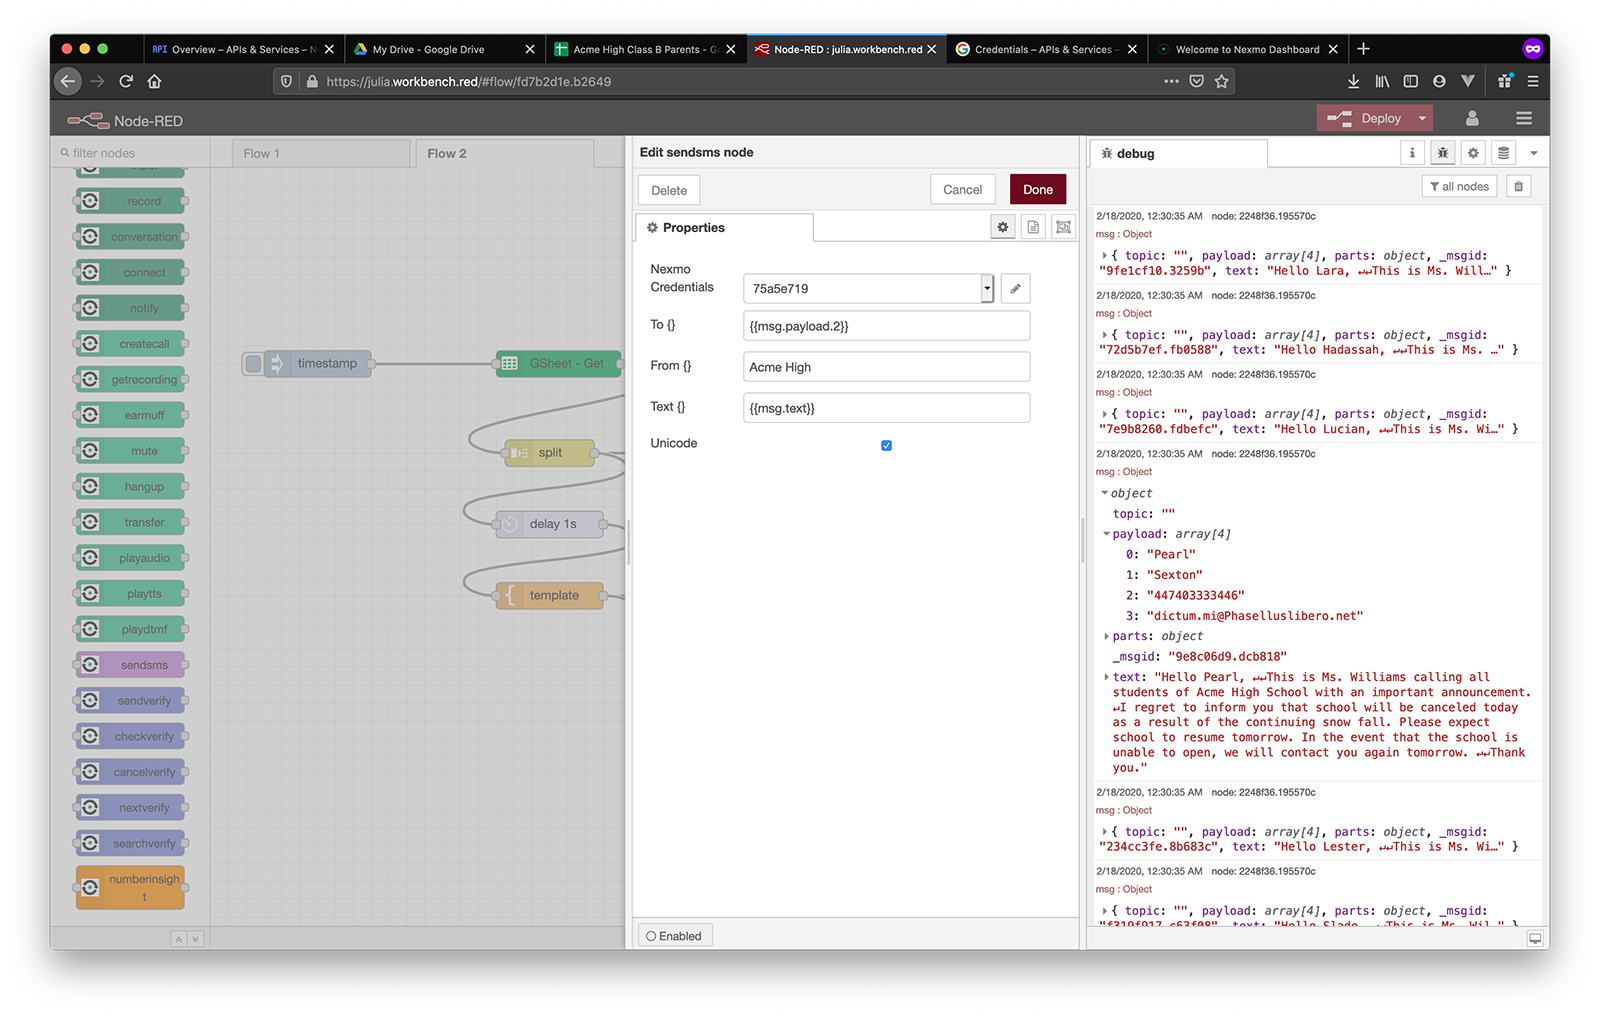The height and width of the screenshot is (1016, 1600).
Task: Click the Deploy button
Action: click(1367, 118)
